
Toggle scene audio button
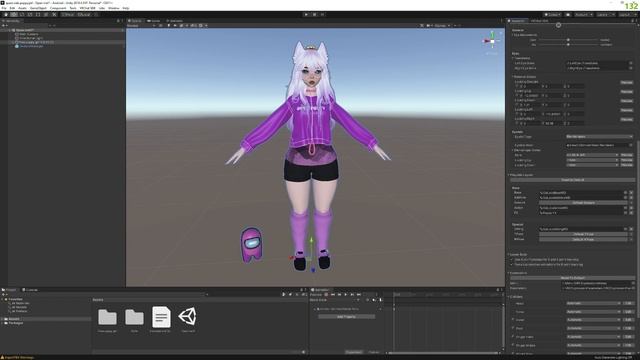coord(175,25)
